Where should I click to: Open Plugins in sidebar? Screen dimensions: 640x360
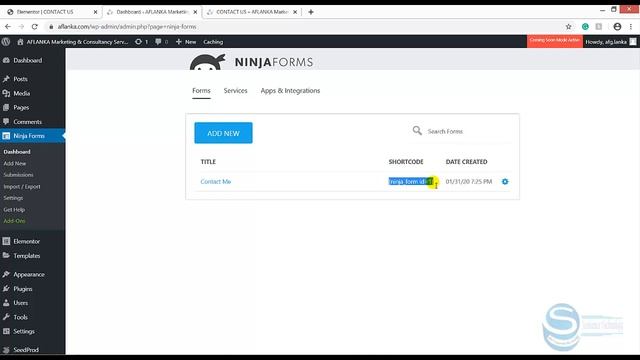tap(23, 289)
